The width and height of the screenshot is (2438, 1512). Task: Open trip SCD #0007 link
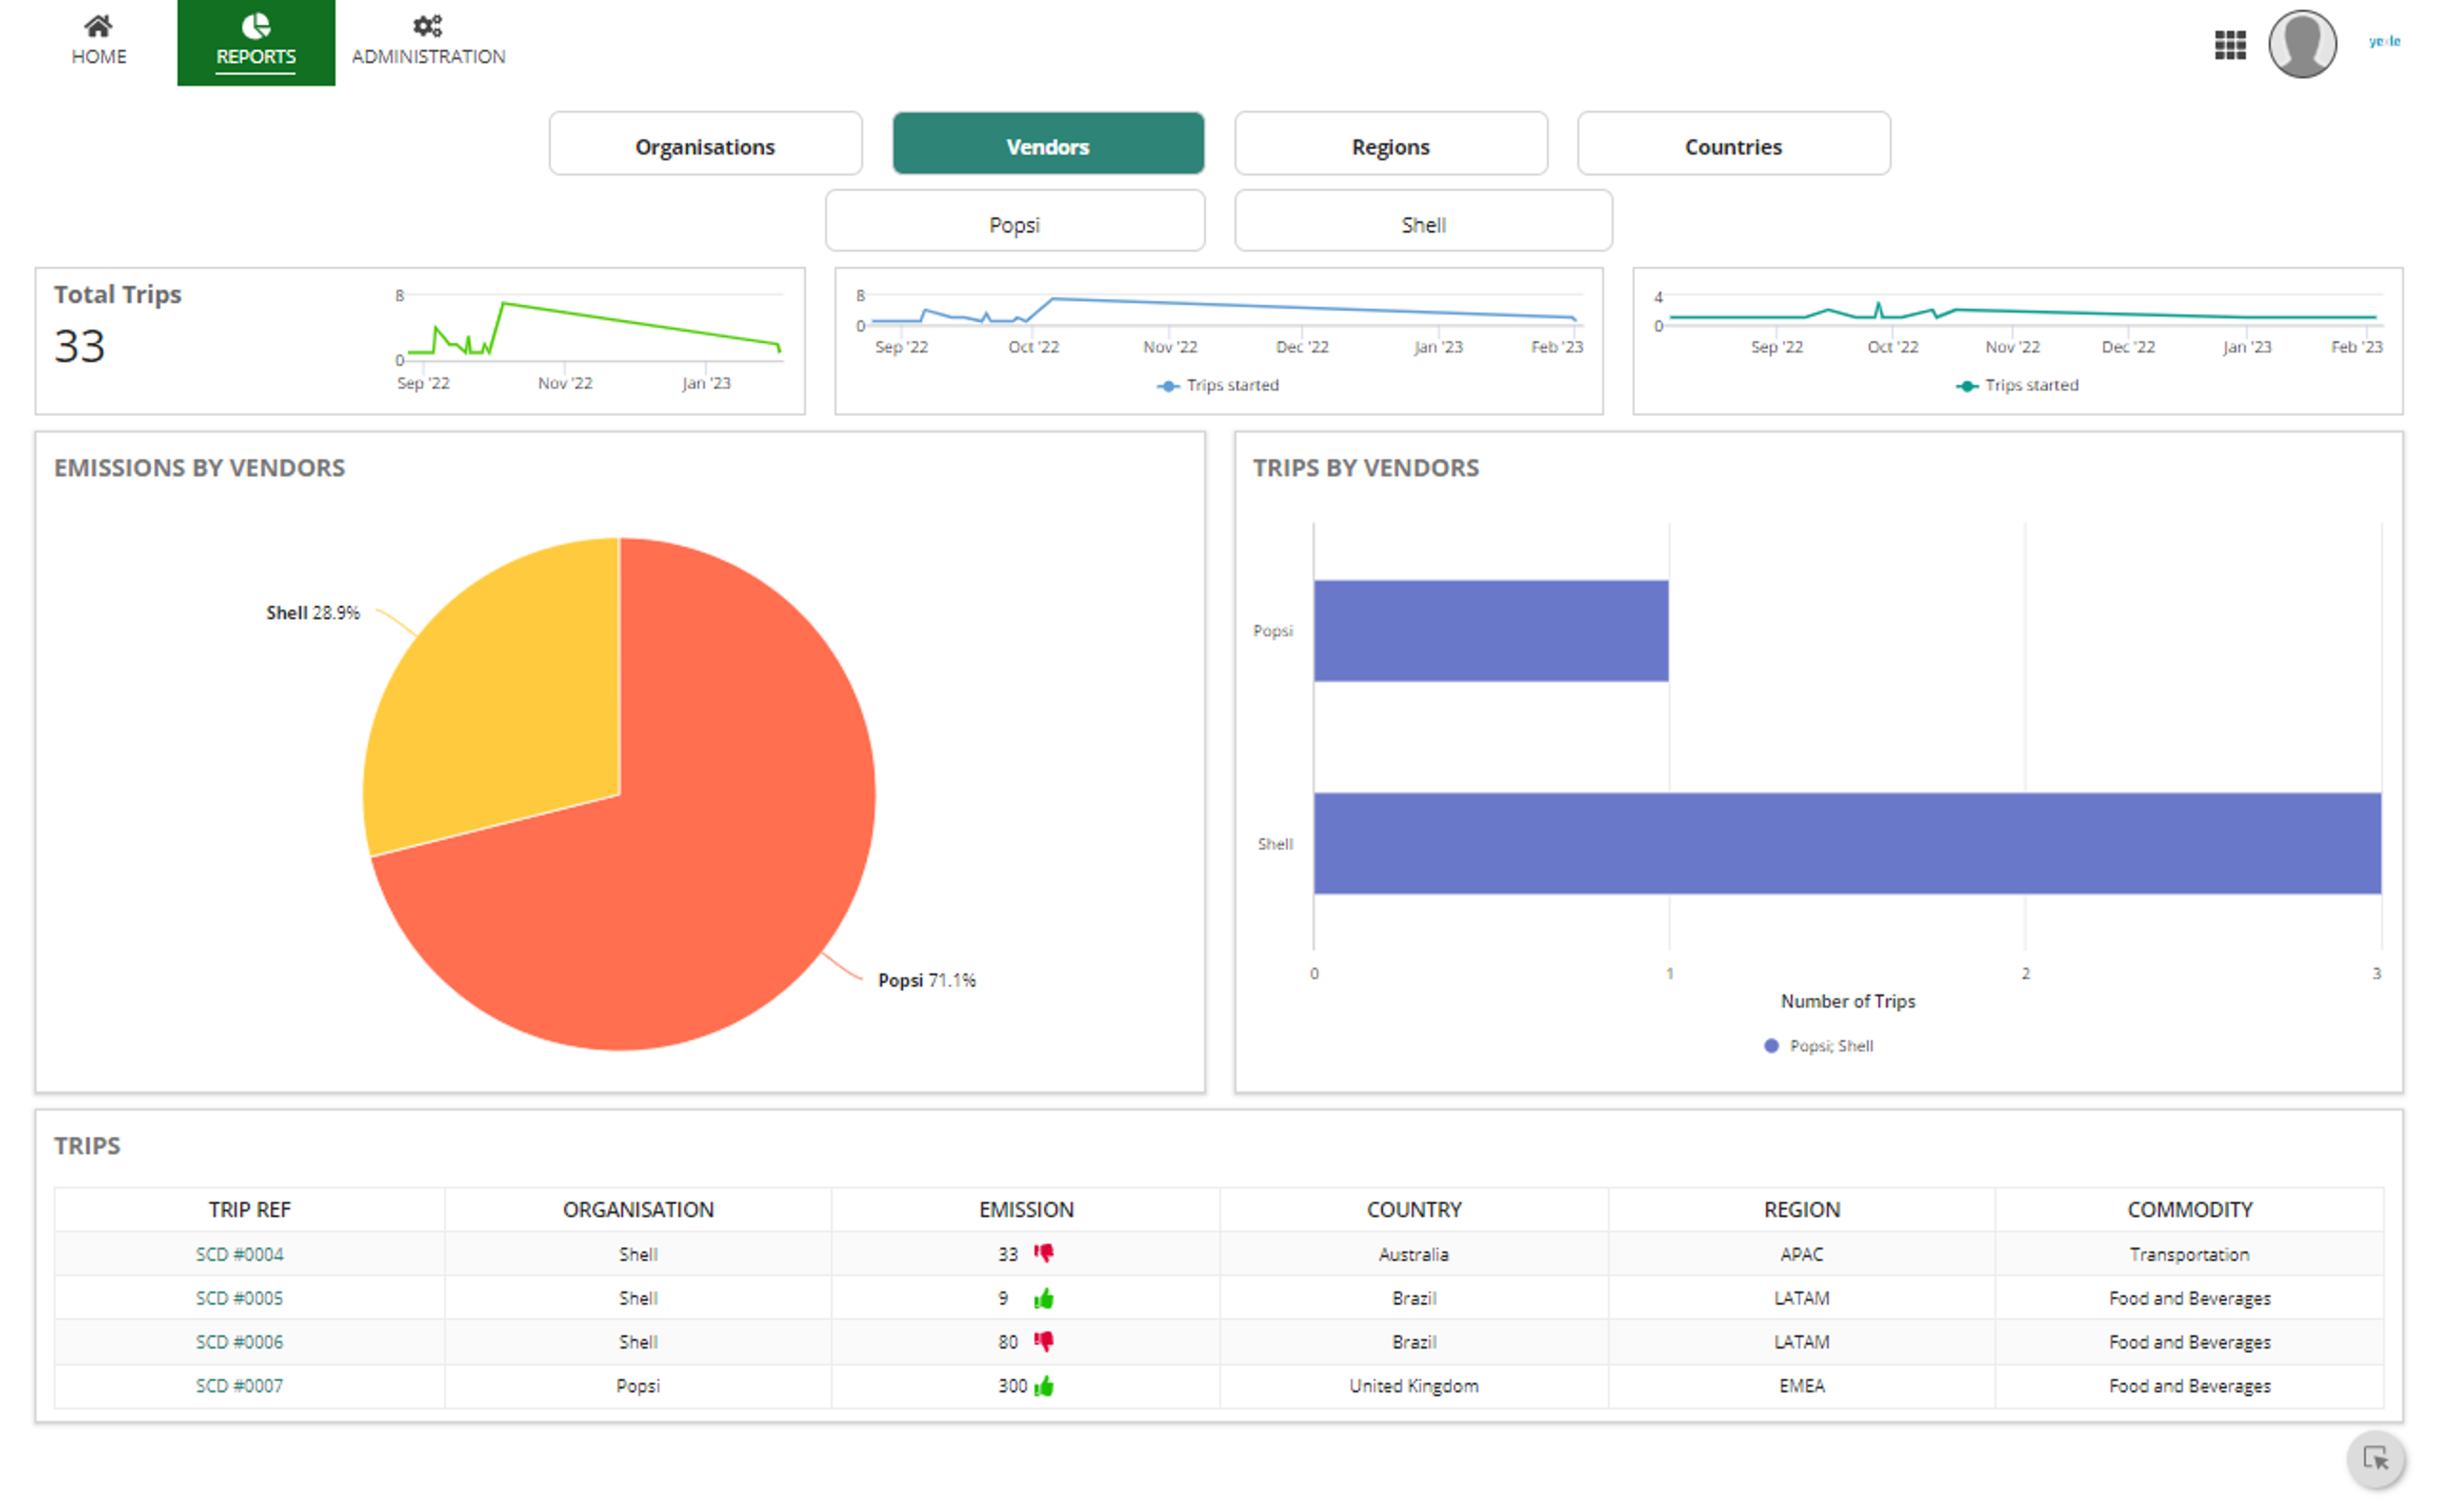point(239,1386)
